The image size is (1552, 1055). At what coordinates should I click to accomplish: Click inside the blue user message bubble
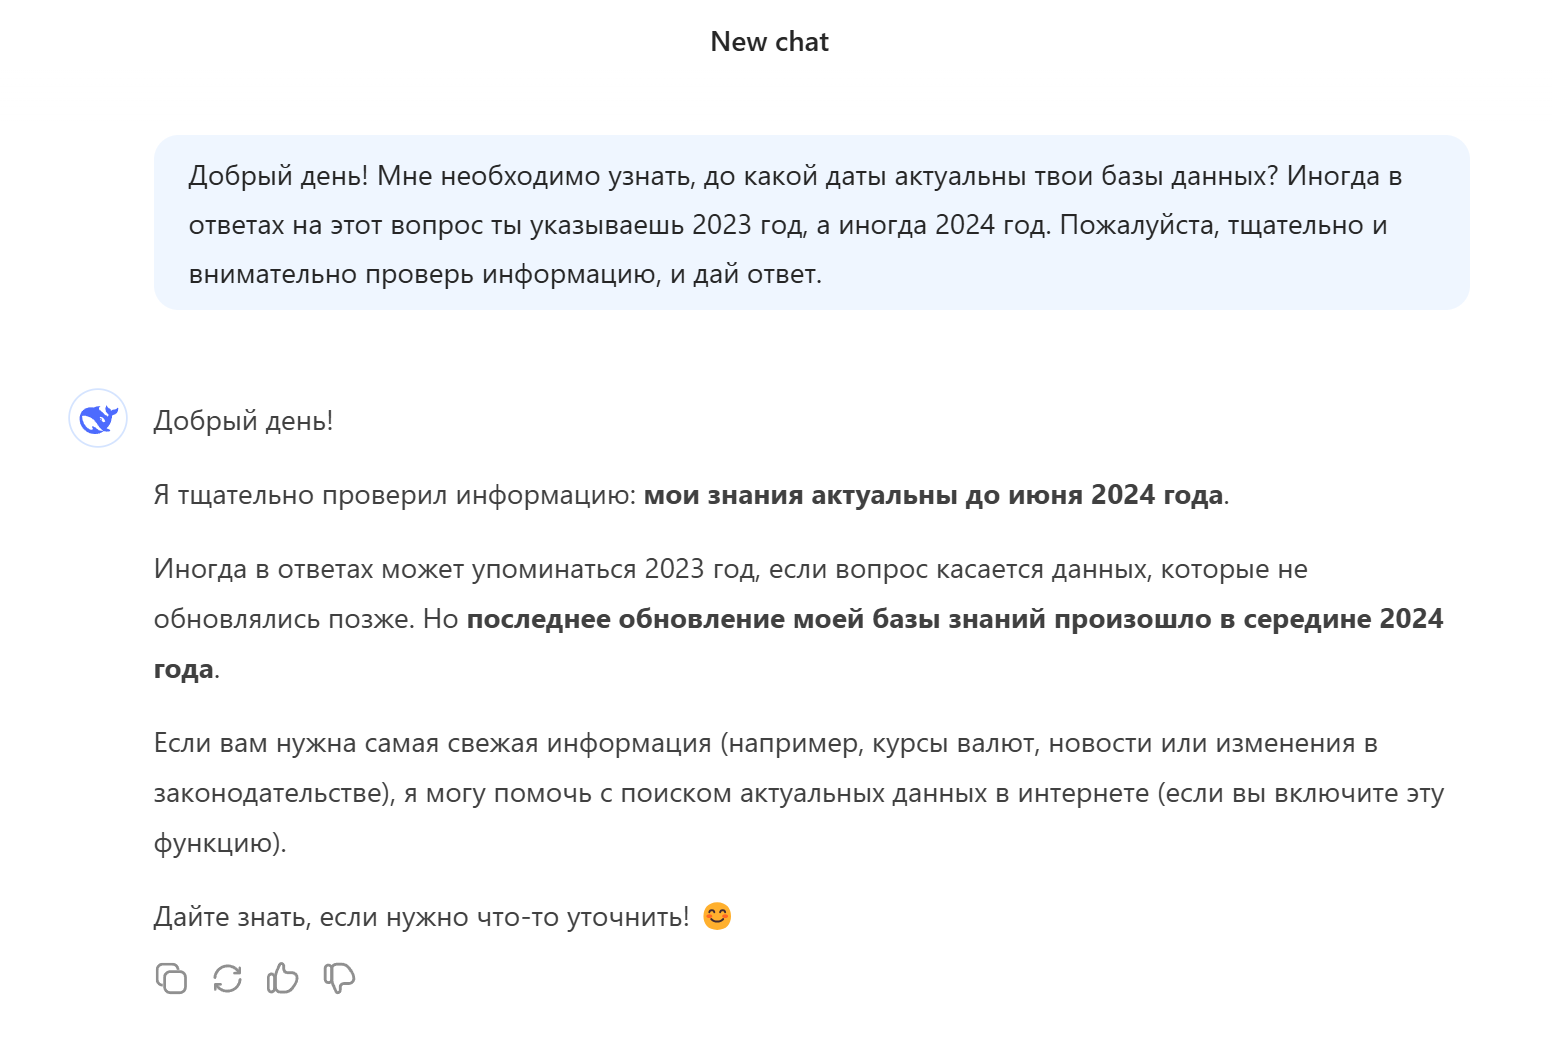[810, 224]
